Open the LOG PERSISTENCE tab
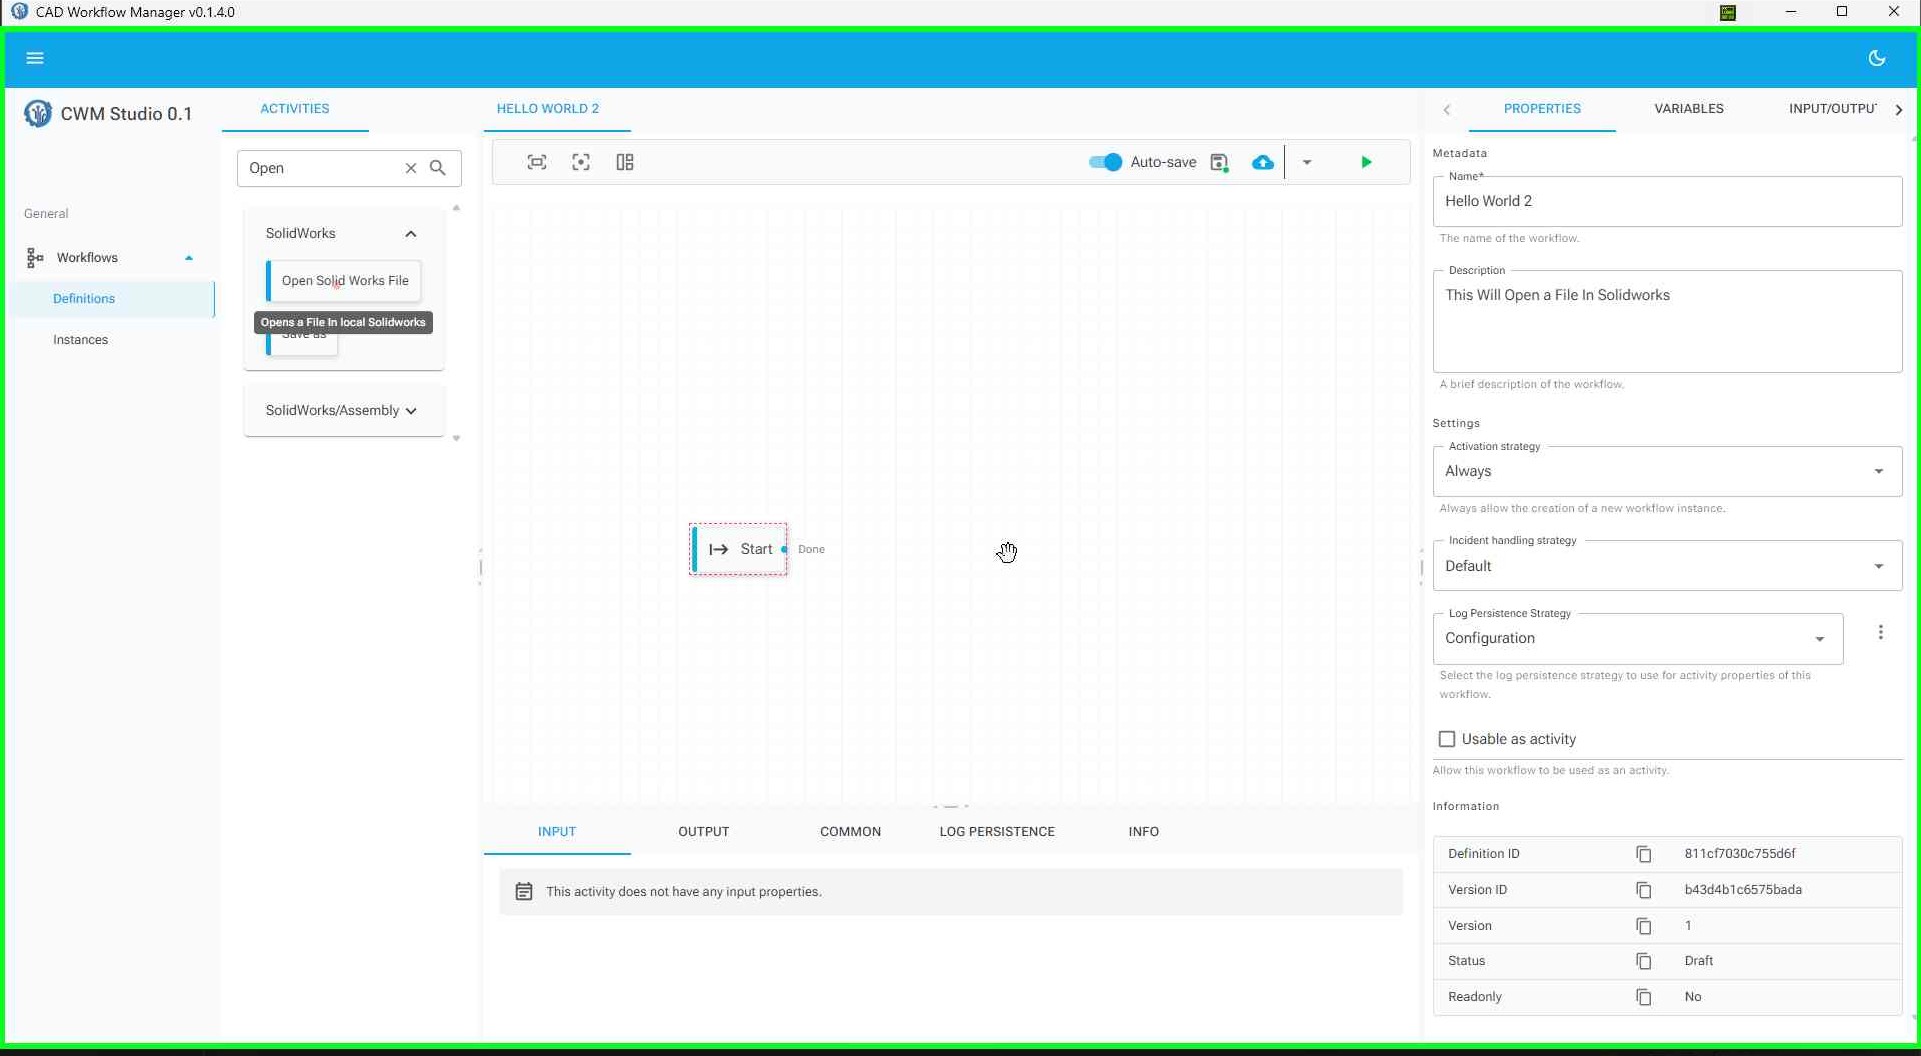The height and width of the screenshot is (1056, 1921). [996, 831]
